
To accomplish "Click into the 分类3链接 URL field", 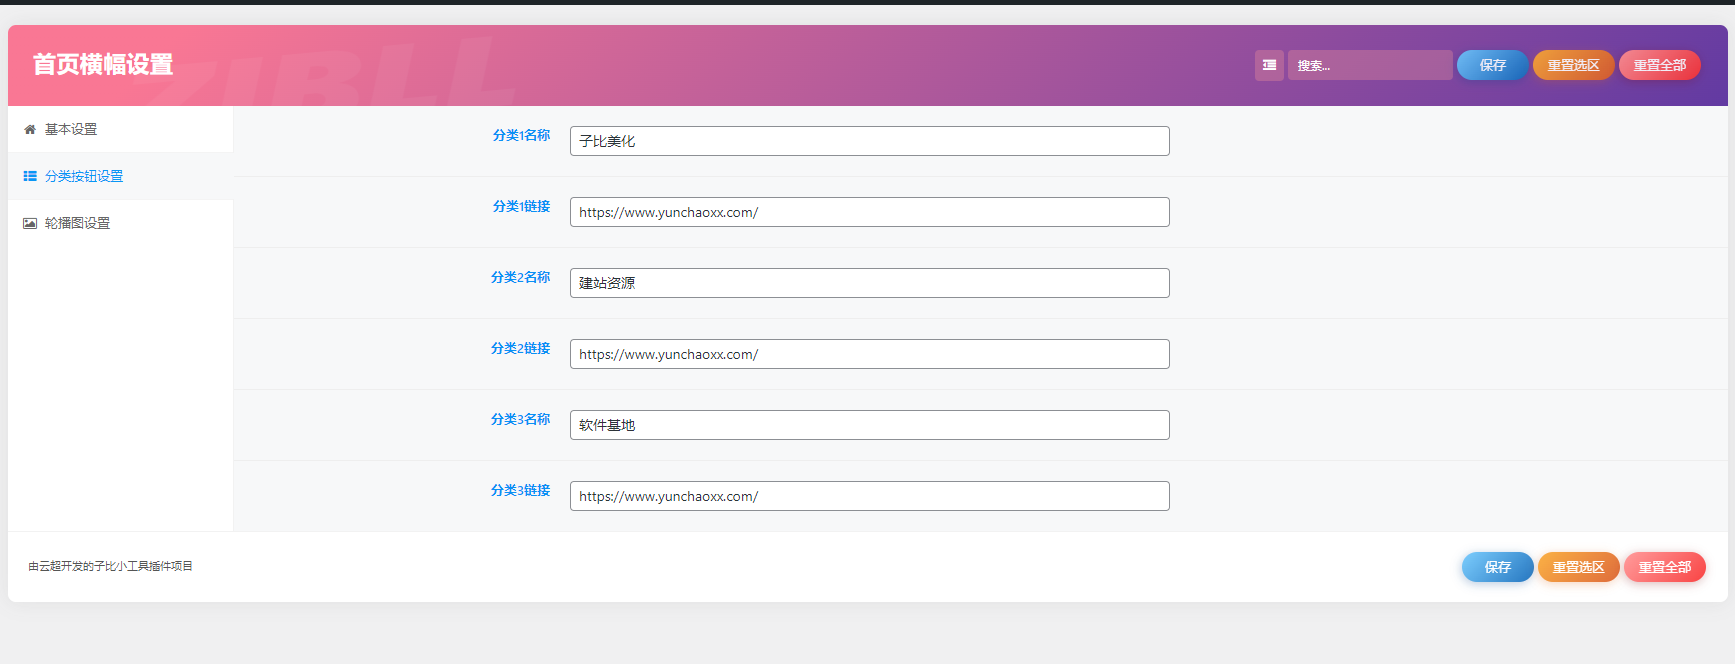I will tap(869, 496).
